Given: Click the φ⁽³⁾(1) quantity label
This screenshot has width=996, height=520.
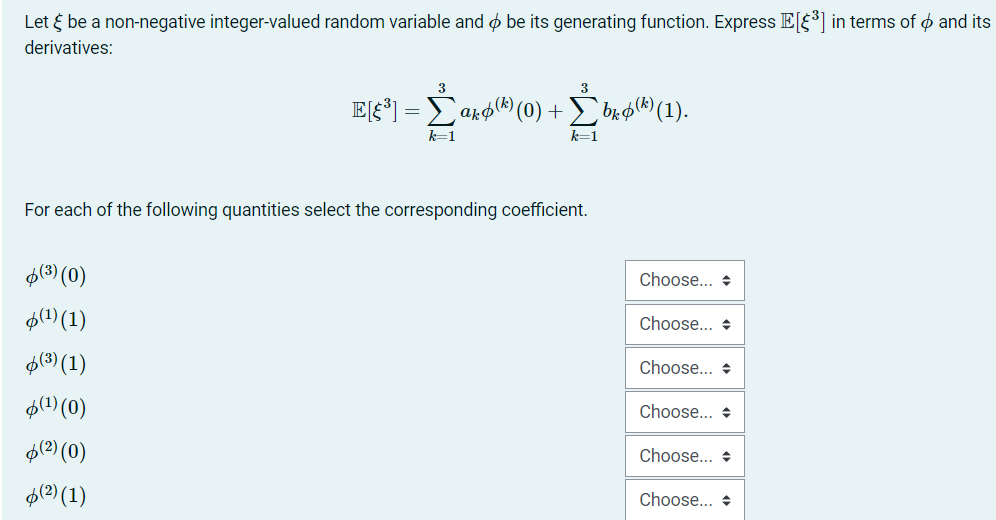Looking at the screenshot, I should 55,363.
